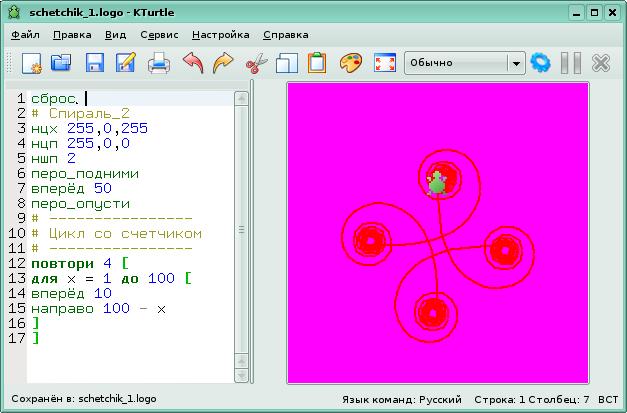Run the script with the blue gear icon
This screenshot has width=627, height=413.
(x=541, y=63)
